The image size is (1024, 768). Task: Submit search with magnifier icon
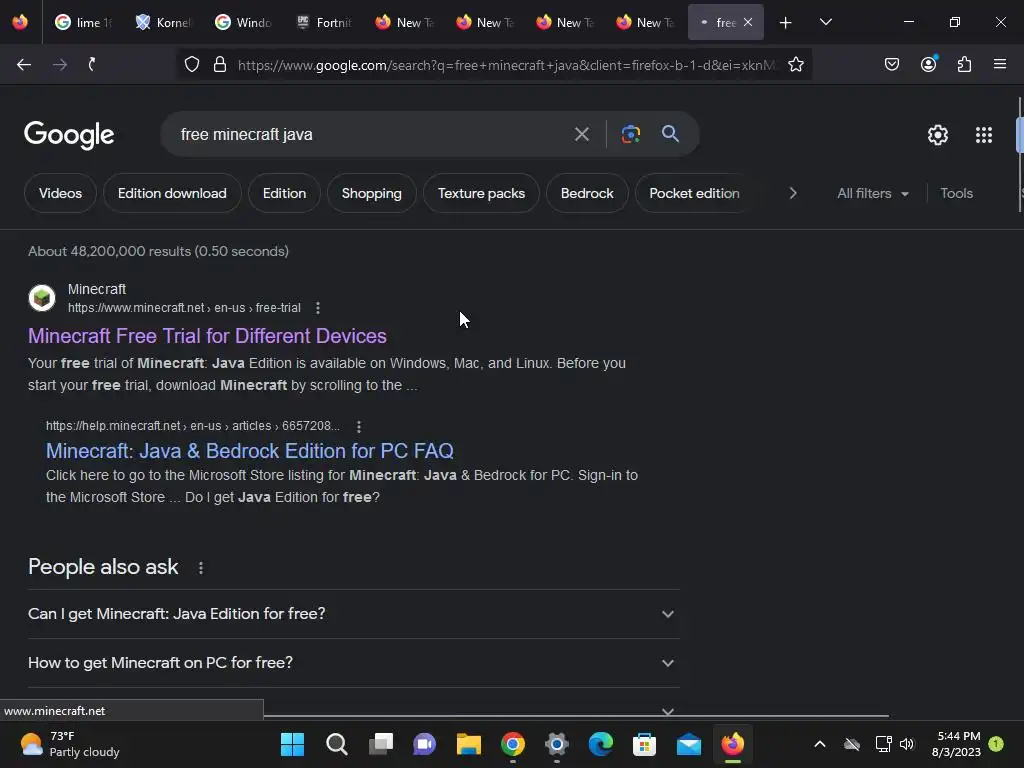click(x=670, y=134)
